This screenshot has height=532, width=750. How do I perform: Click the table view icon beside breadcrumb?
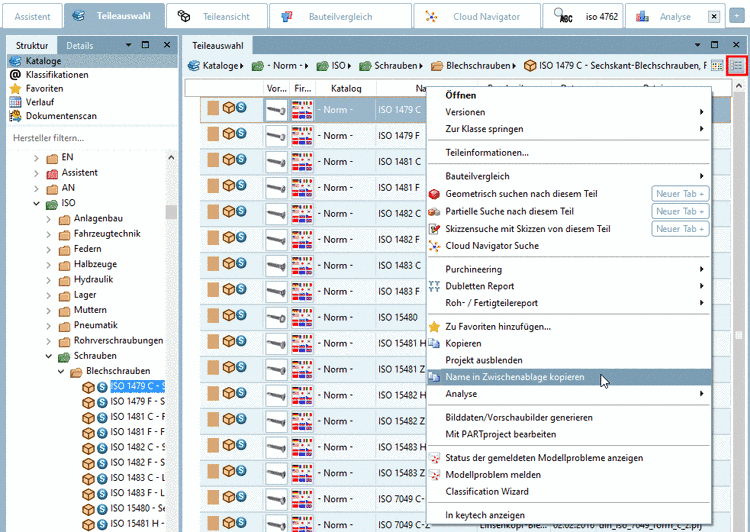[717, 66]
